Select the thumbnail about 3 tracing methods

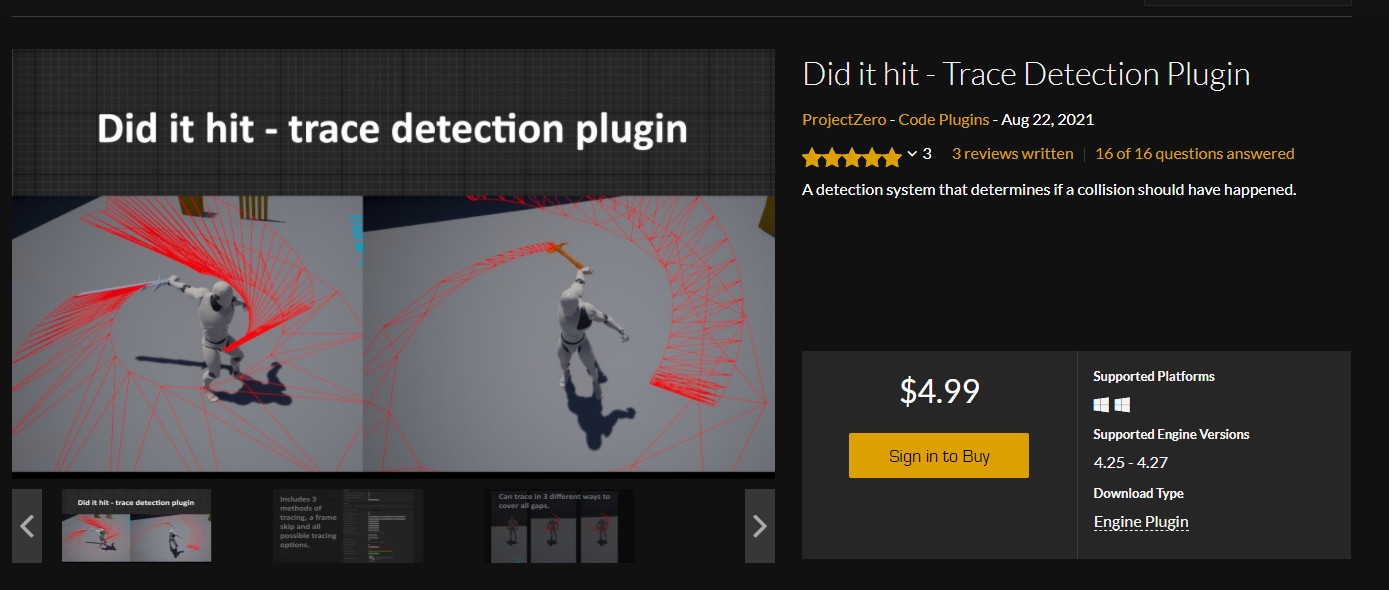348,526
